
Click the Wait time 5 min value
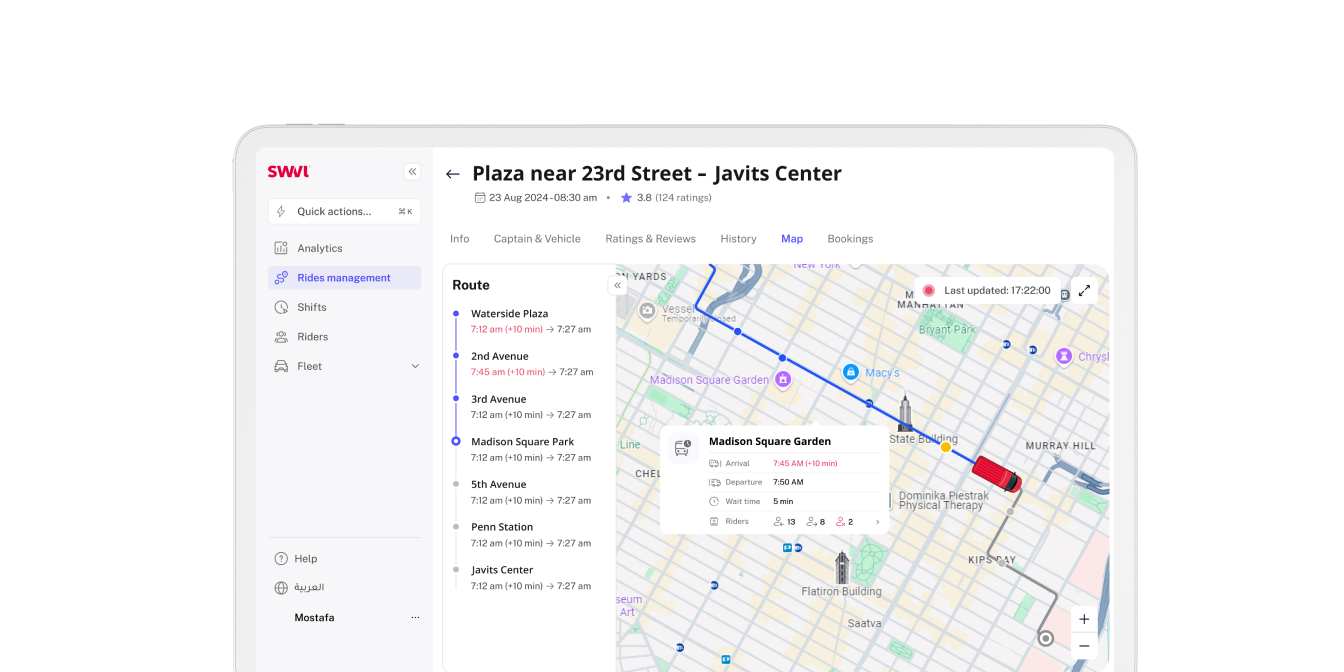coord(783,501)
